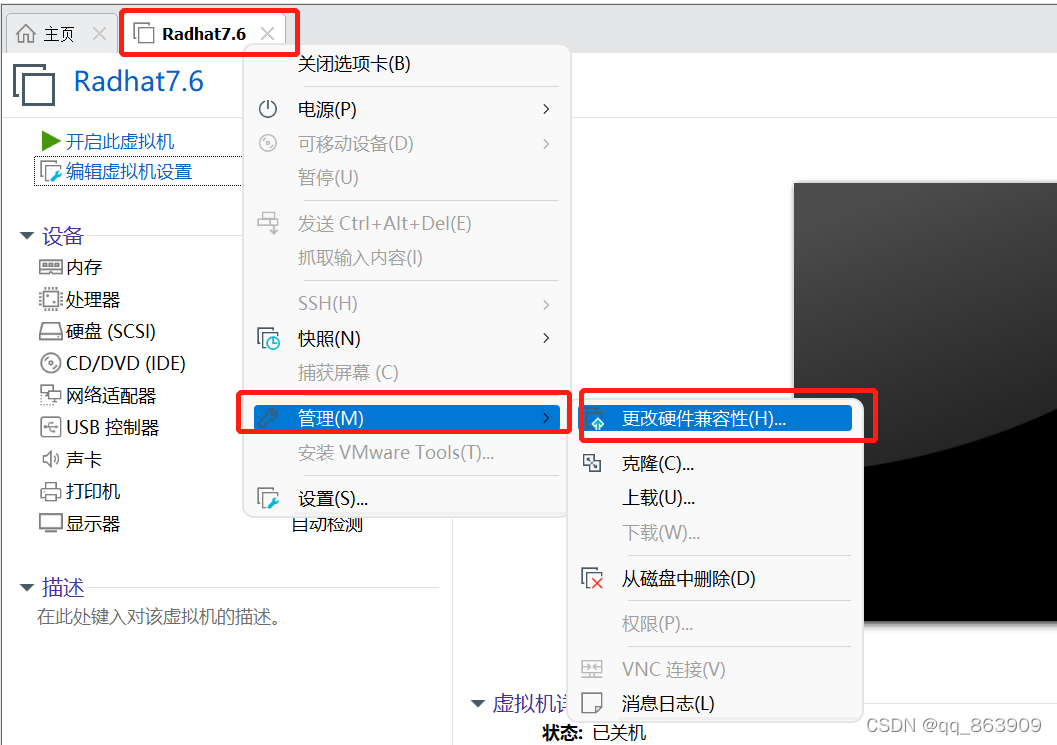Close the Radhat7.6 tab

pos(268,34)
